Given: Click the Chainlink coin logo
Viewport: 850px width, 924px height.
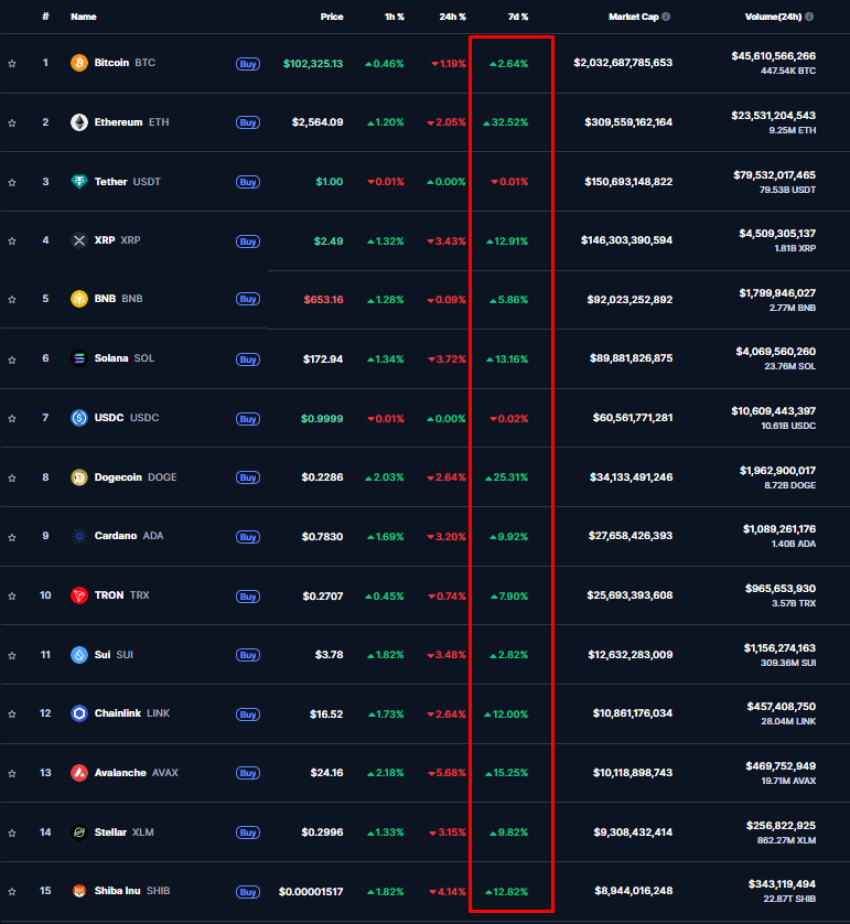Looking at the screenshot, I should pyautogui.click(x=77, y=713).
